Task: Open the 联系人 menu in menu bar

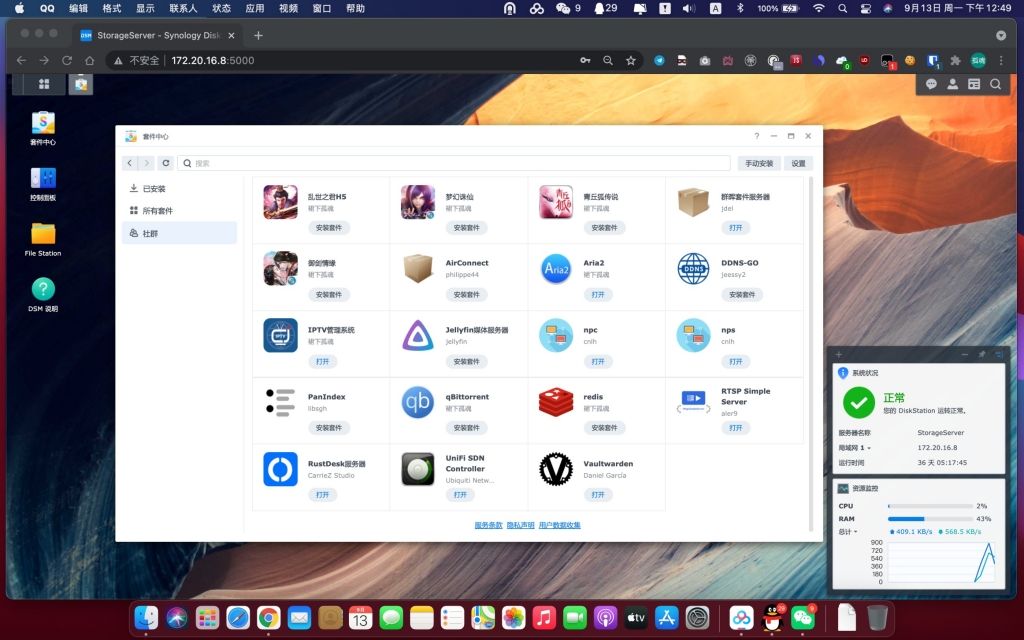Action: click(184, 8)
